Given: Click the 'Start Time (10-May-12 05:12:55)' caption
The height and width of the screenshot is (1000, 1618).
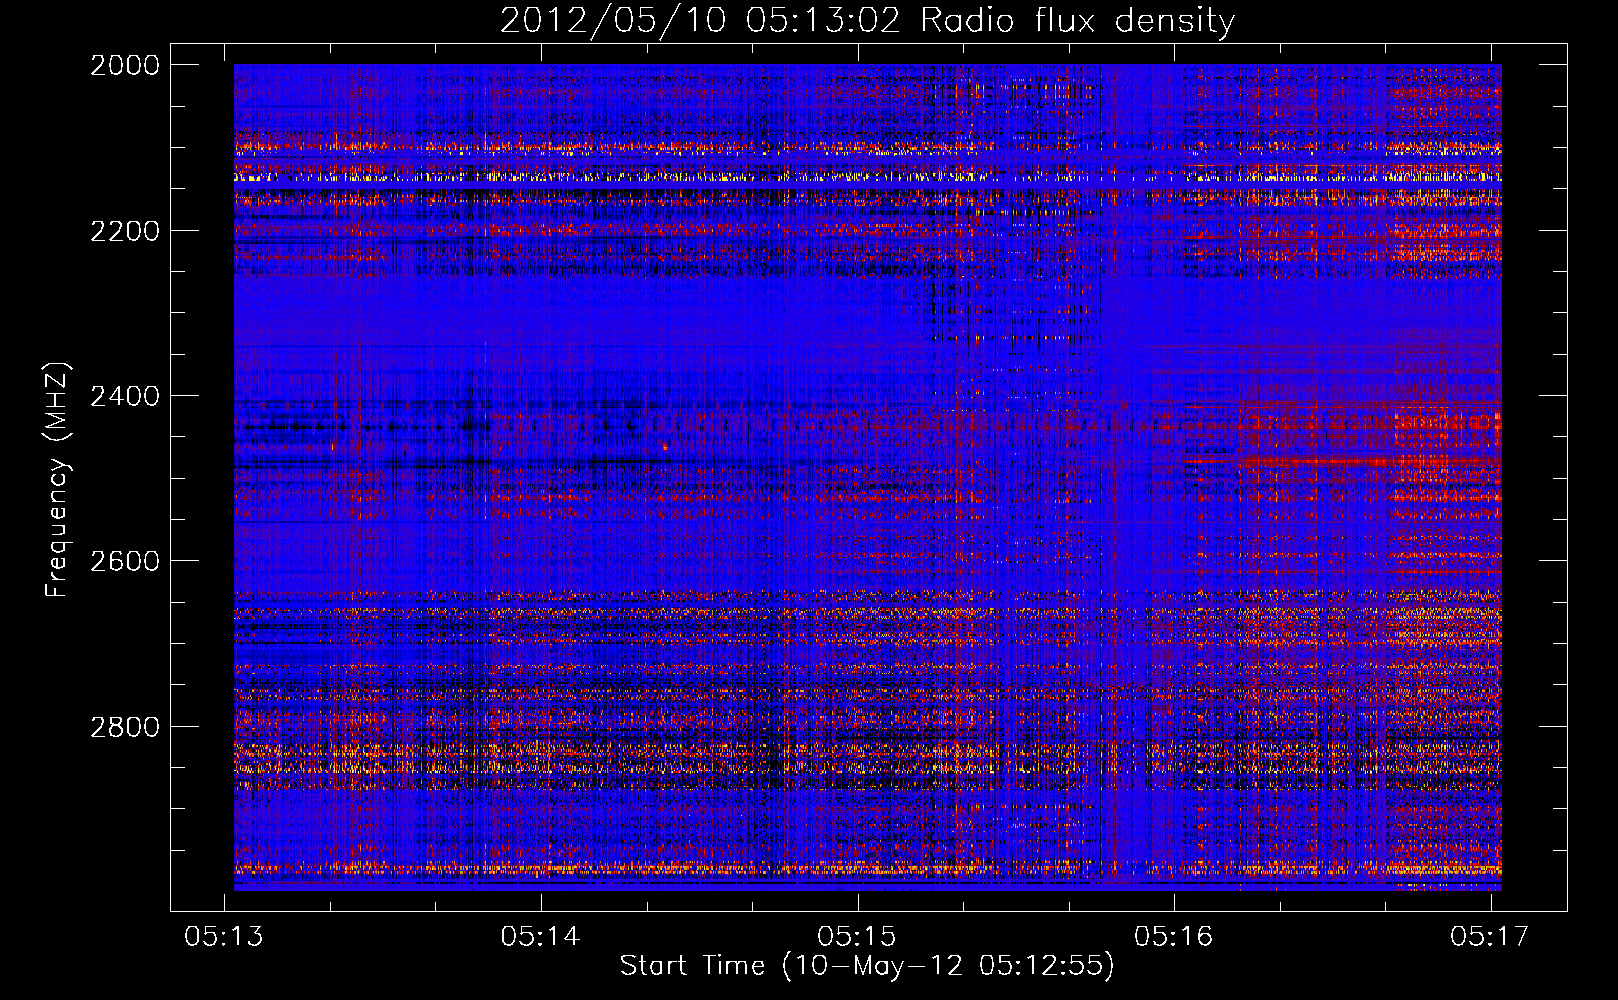Looking at the screenshot, I should [x=867, y=966].
